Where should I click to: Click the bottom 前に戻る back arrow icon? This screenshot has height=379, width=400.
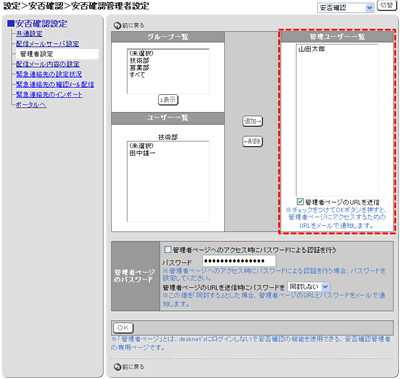coord(117,367)
